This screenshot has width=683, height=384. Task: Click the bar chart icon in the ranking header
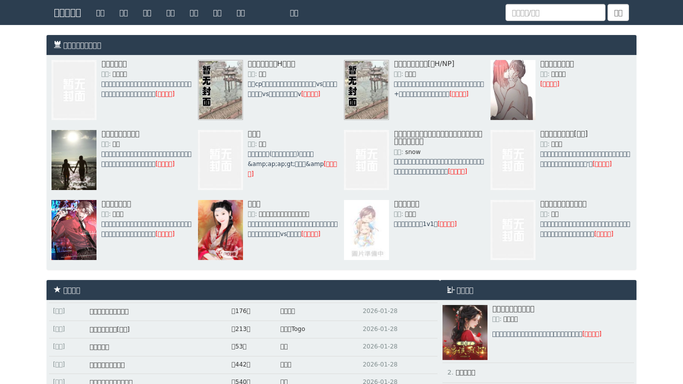pos(450,290)
